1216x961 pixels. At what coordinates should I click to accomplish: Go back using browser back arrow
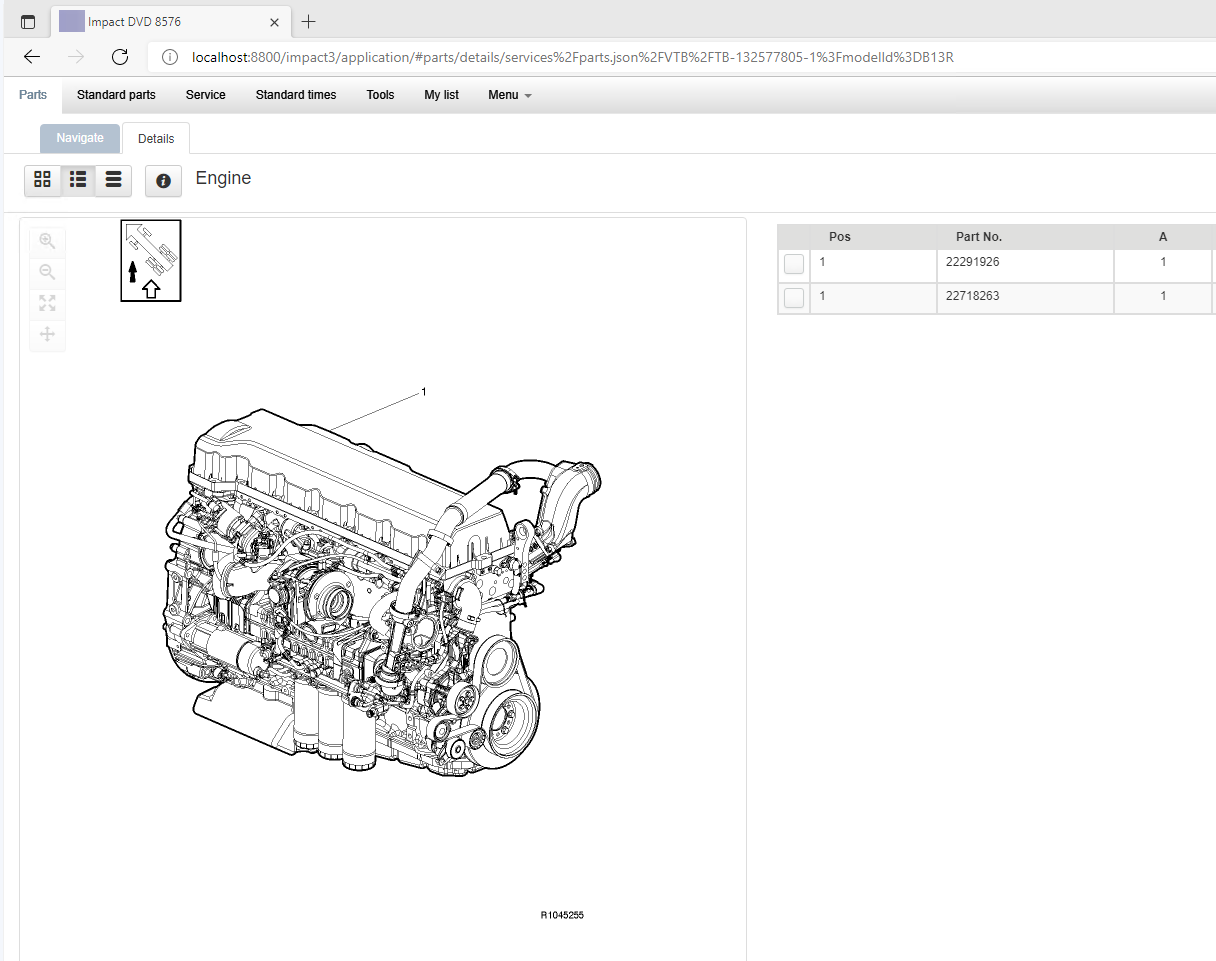(x=32, y=57)
